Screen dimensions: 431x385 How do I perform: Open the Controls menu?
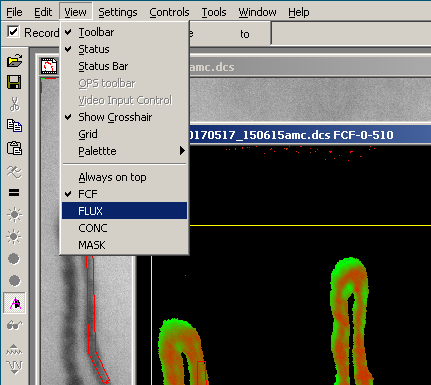(x=169, y=12)
